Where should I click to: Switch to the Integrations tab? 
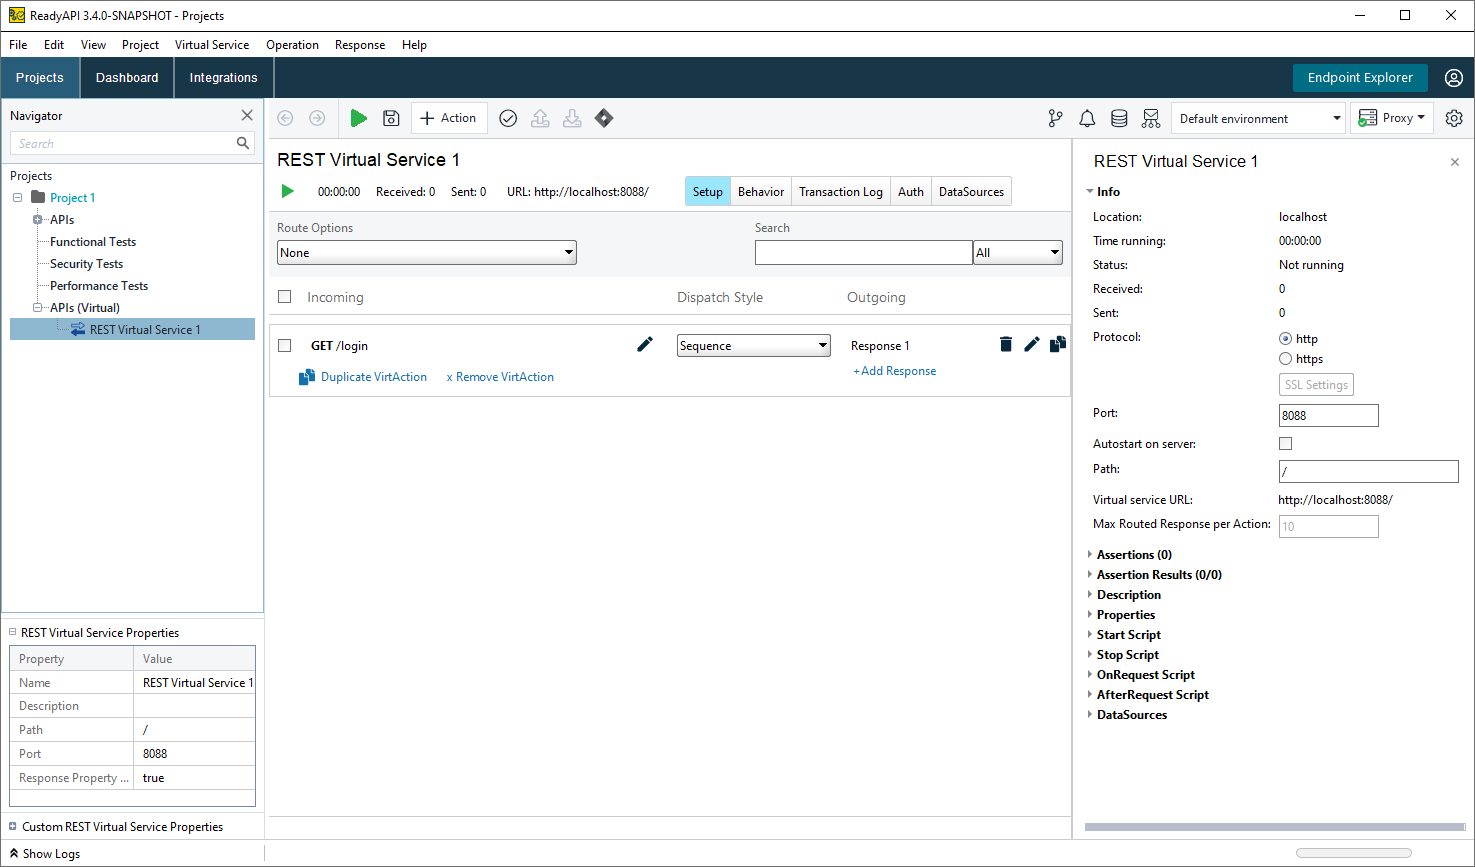click(x=224, y=77)
